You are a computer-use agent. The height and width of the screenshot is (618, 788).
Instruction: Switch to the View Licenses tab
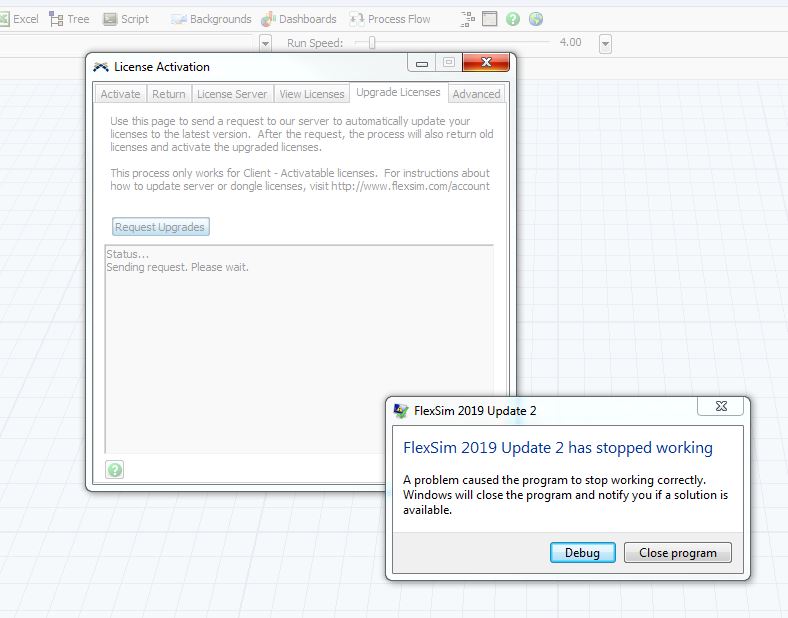point(312,94)
